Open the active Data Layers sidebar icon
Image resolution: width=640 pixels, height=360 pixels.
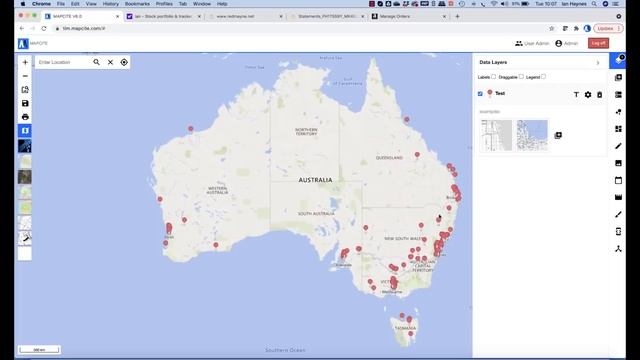coord(618,60)
